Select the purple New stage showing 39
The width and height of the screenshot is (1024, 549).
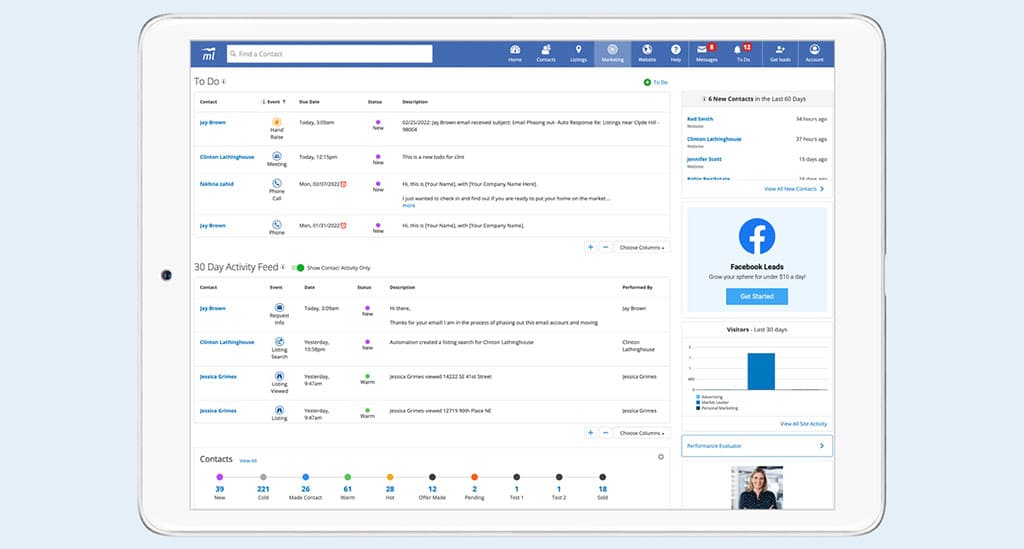click(219, 488)
